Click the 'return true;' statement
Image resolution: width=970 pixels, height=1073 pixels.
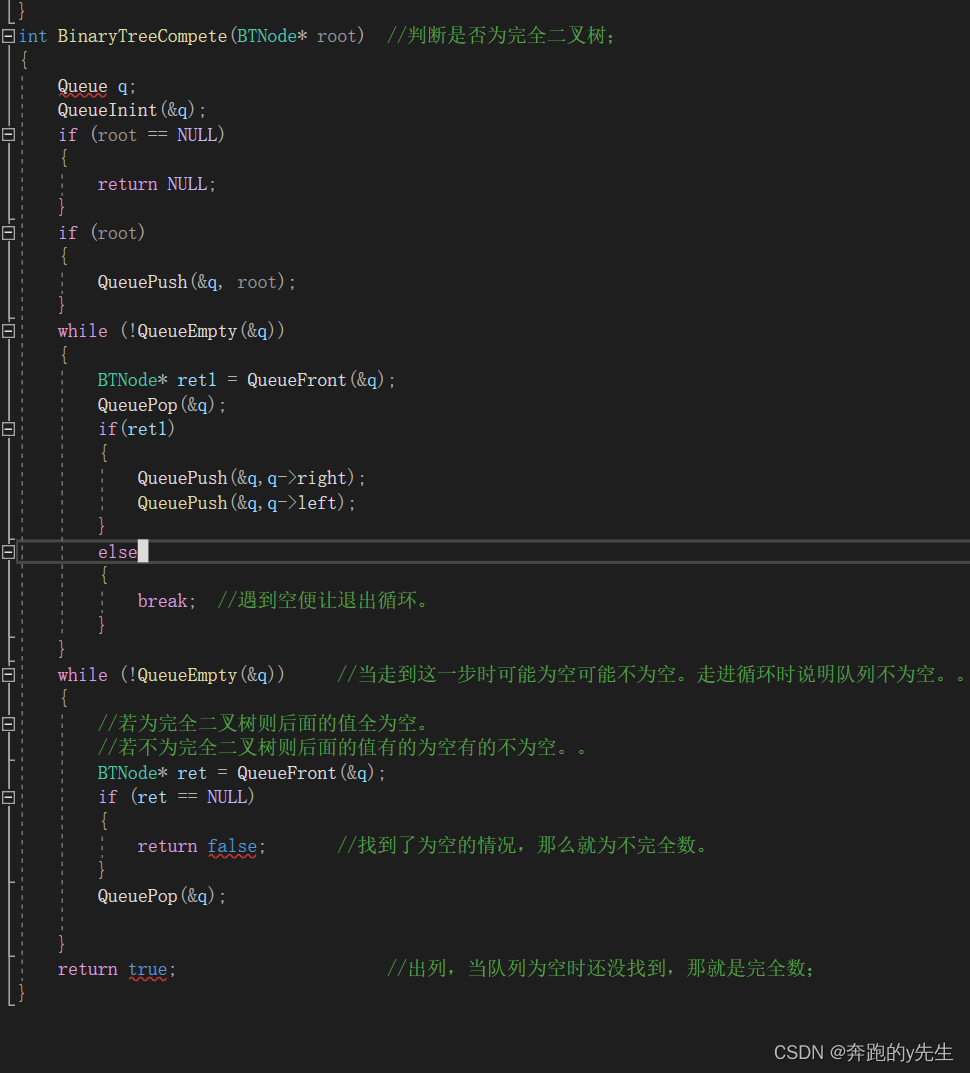pyautogui.click(x=116, y=970)
